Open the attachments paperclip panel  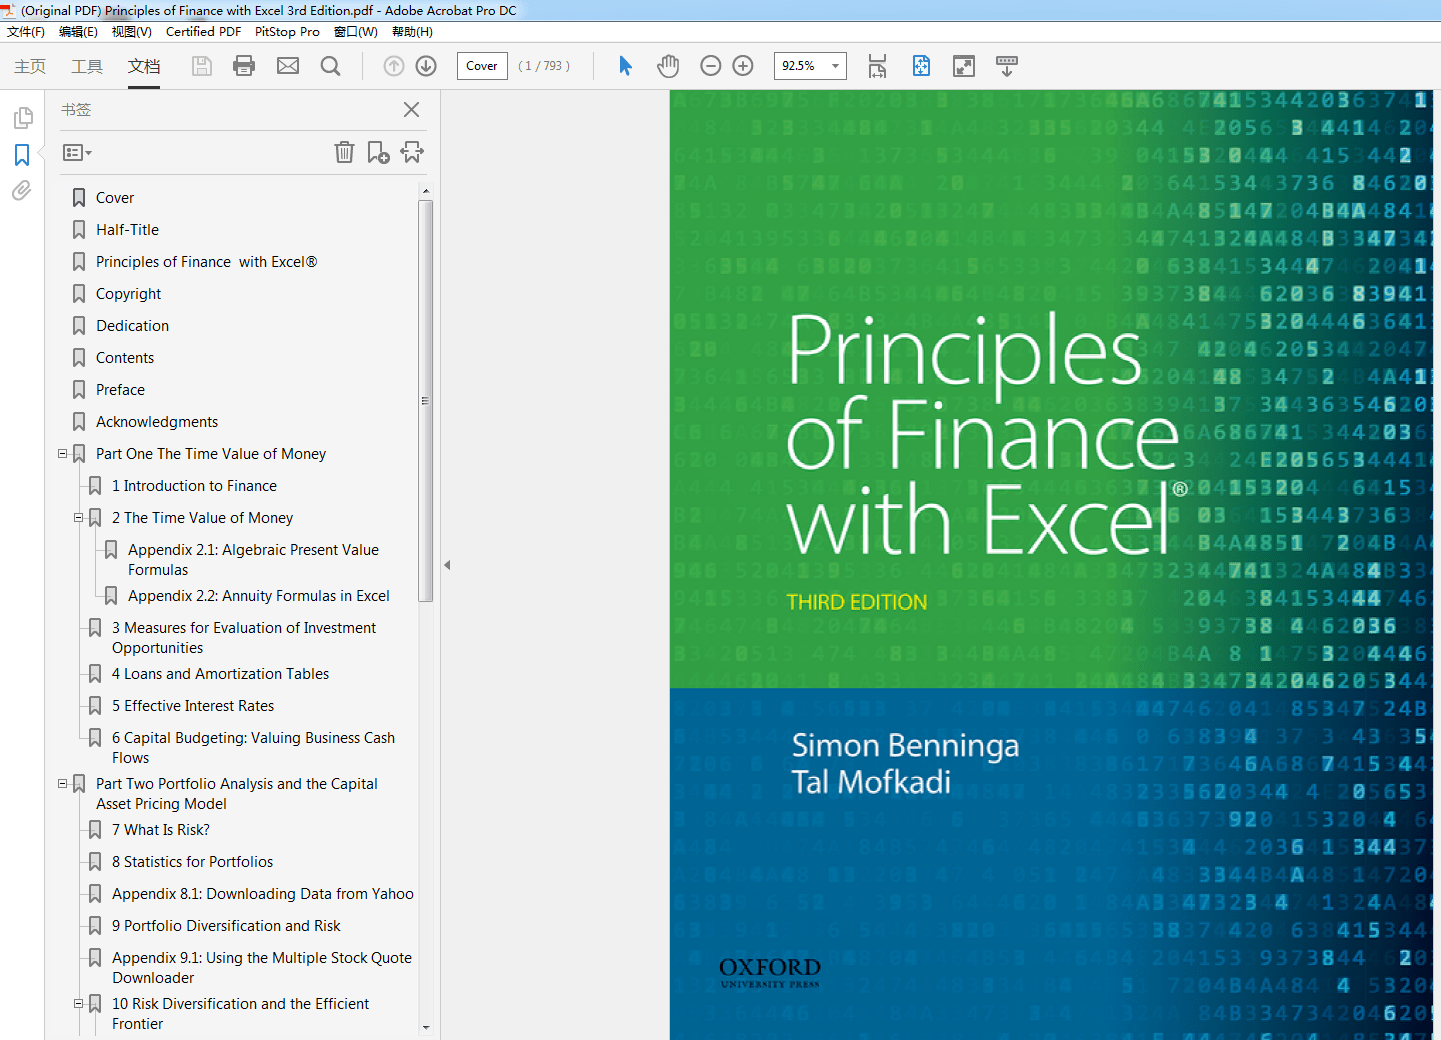click(x=21, y=190)
